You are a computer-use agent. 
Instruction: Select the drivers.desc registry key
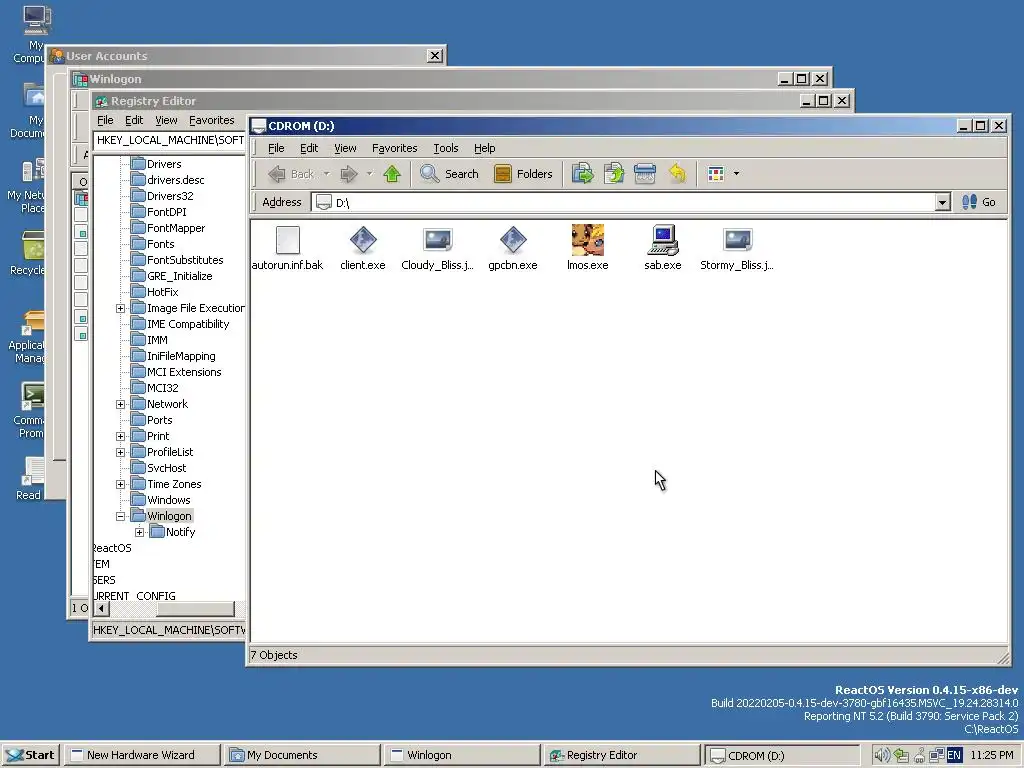click(x=176, y=180)
